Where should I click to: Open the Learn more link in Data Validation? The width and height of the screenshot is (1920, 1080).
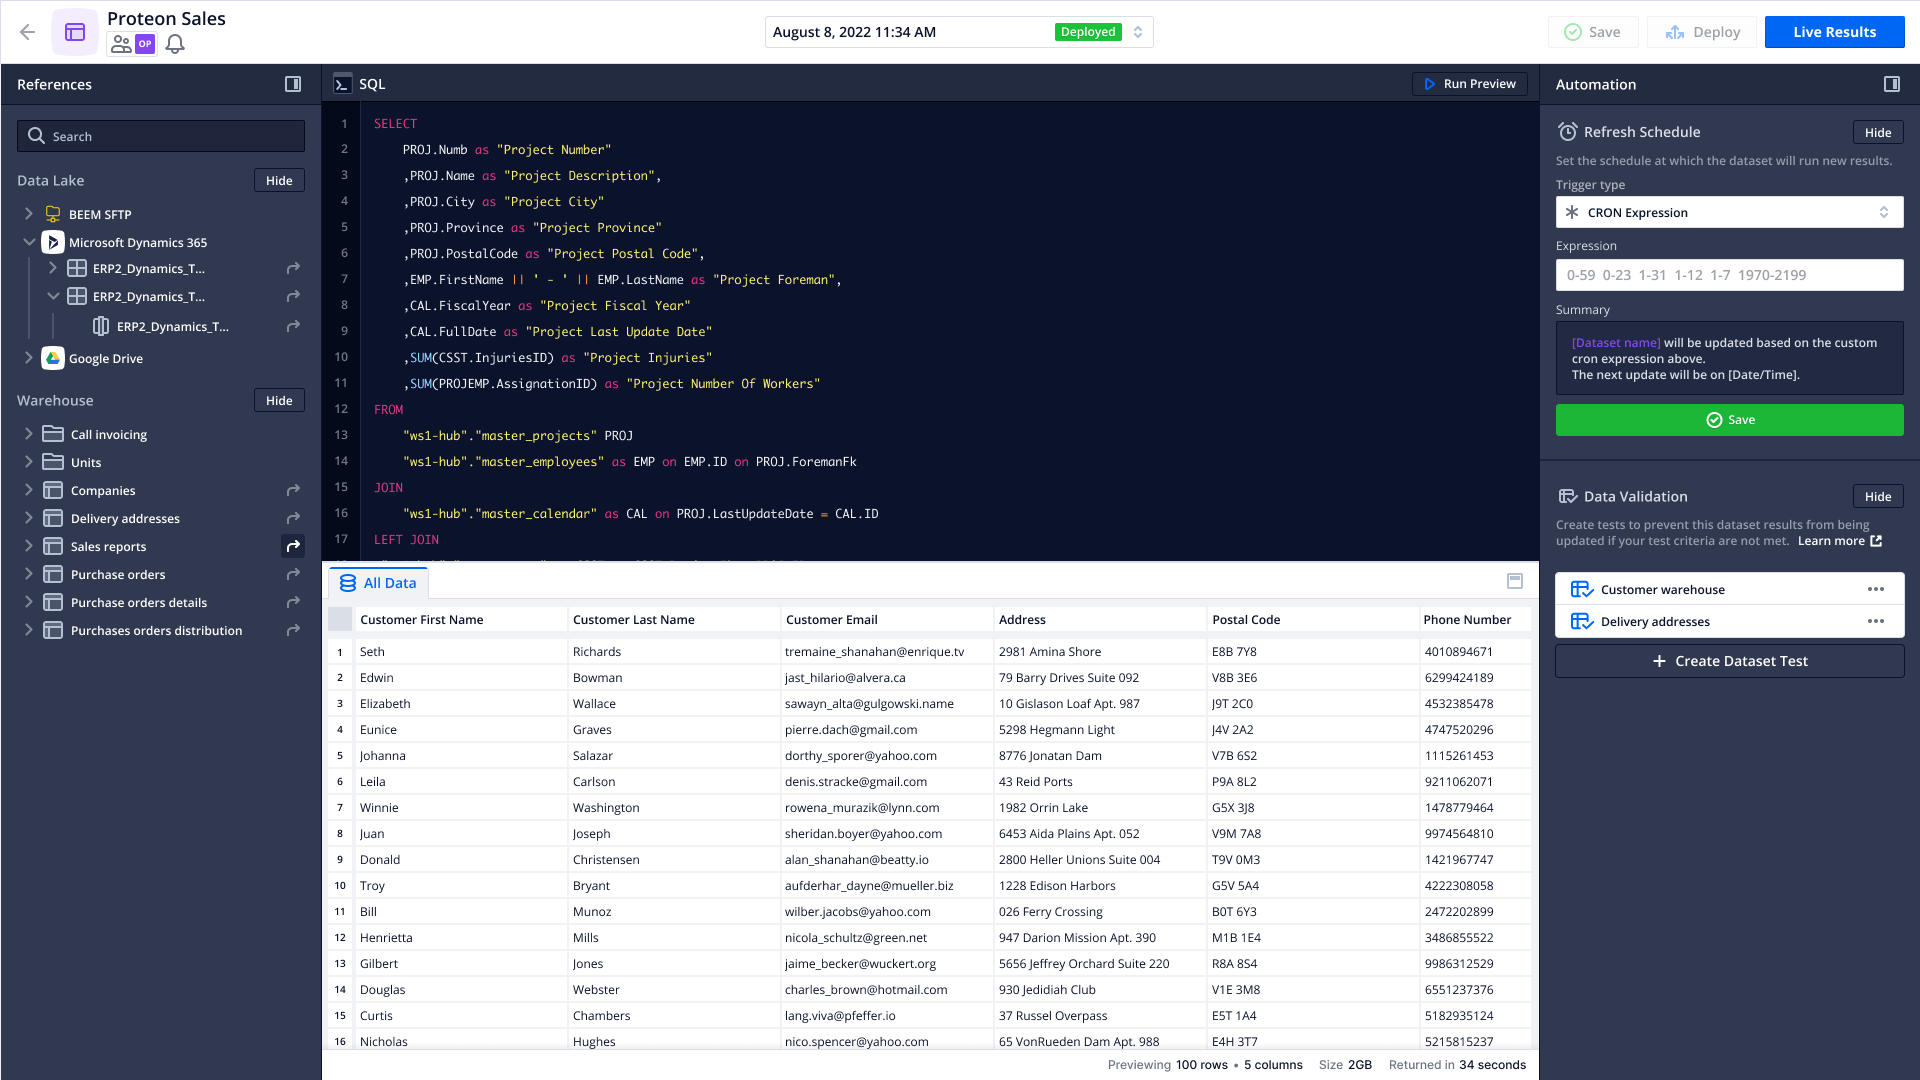pos(1833,540)
